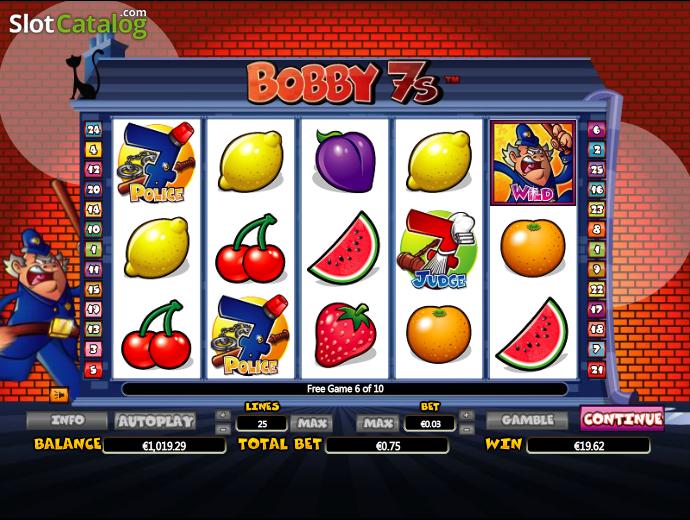
Task: Select payline marker 21
Action: pos(597,370)
